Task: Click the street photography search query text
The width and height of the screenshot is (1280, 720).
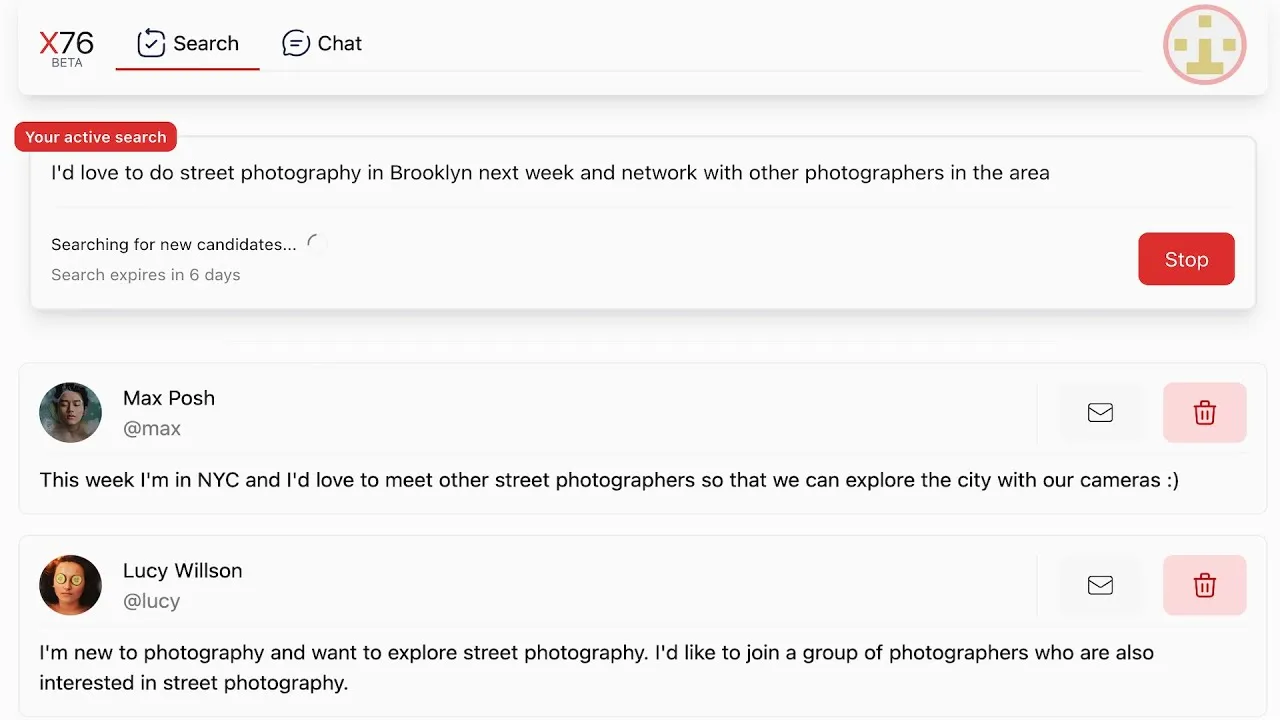Action: click(x=550, y=172)
